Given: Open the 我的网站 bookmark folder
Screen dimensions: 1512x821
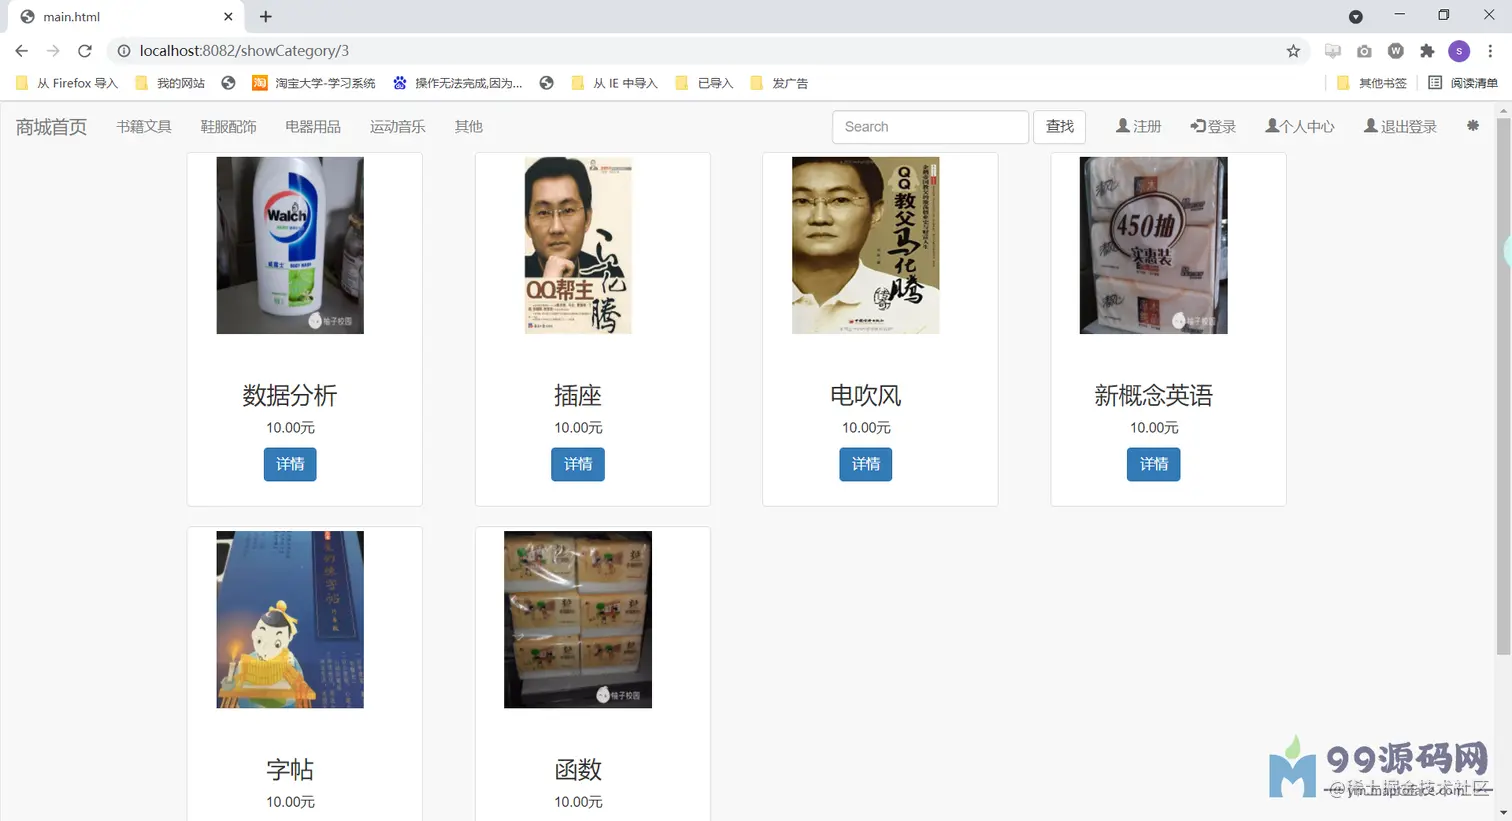Looking at the screenshot, I should [170, 83].
